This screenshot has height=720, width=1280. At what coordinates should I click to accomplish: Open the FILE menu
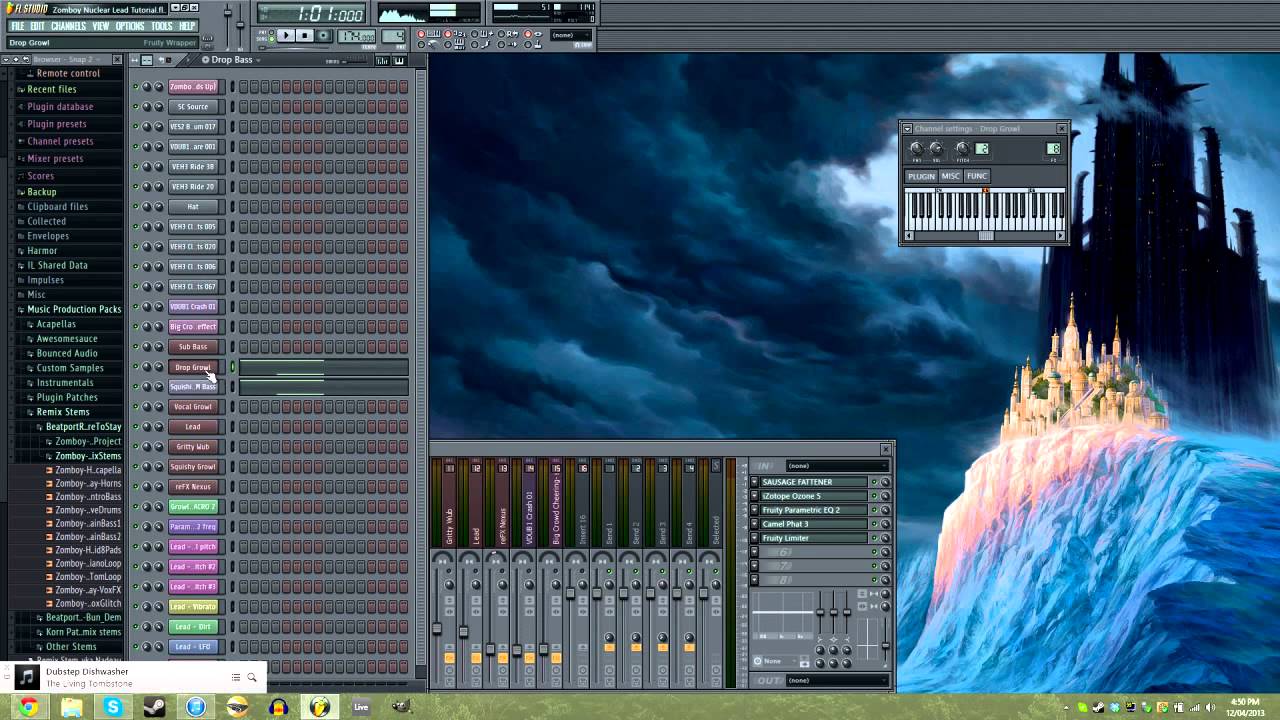[17, 26]
